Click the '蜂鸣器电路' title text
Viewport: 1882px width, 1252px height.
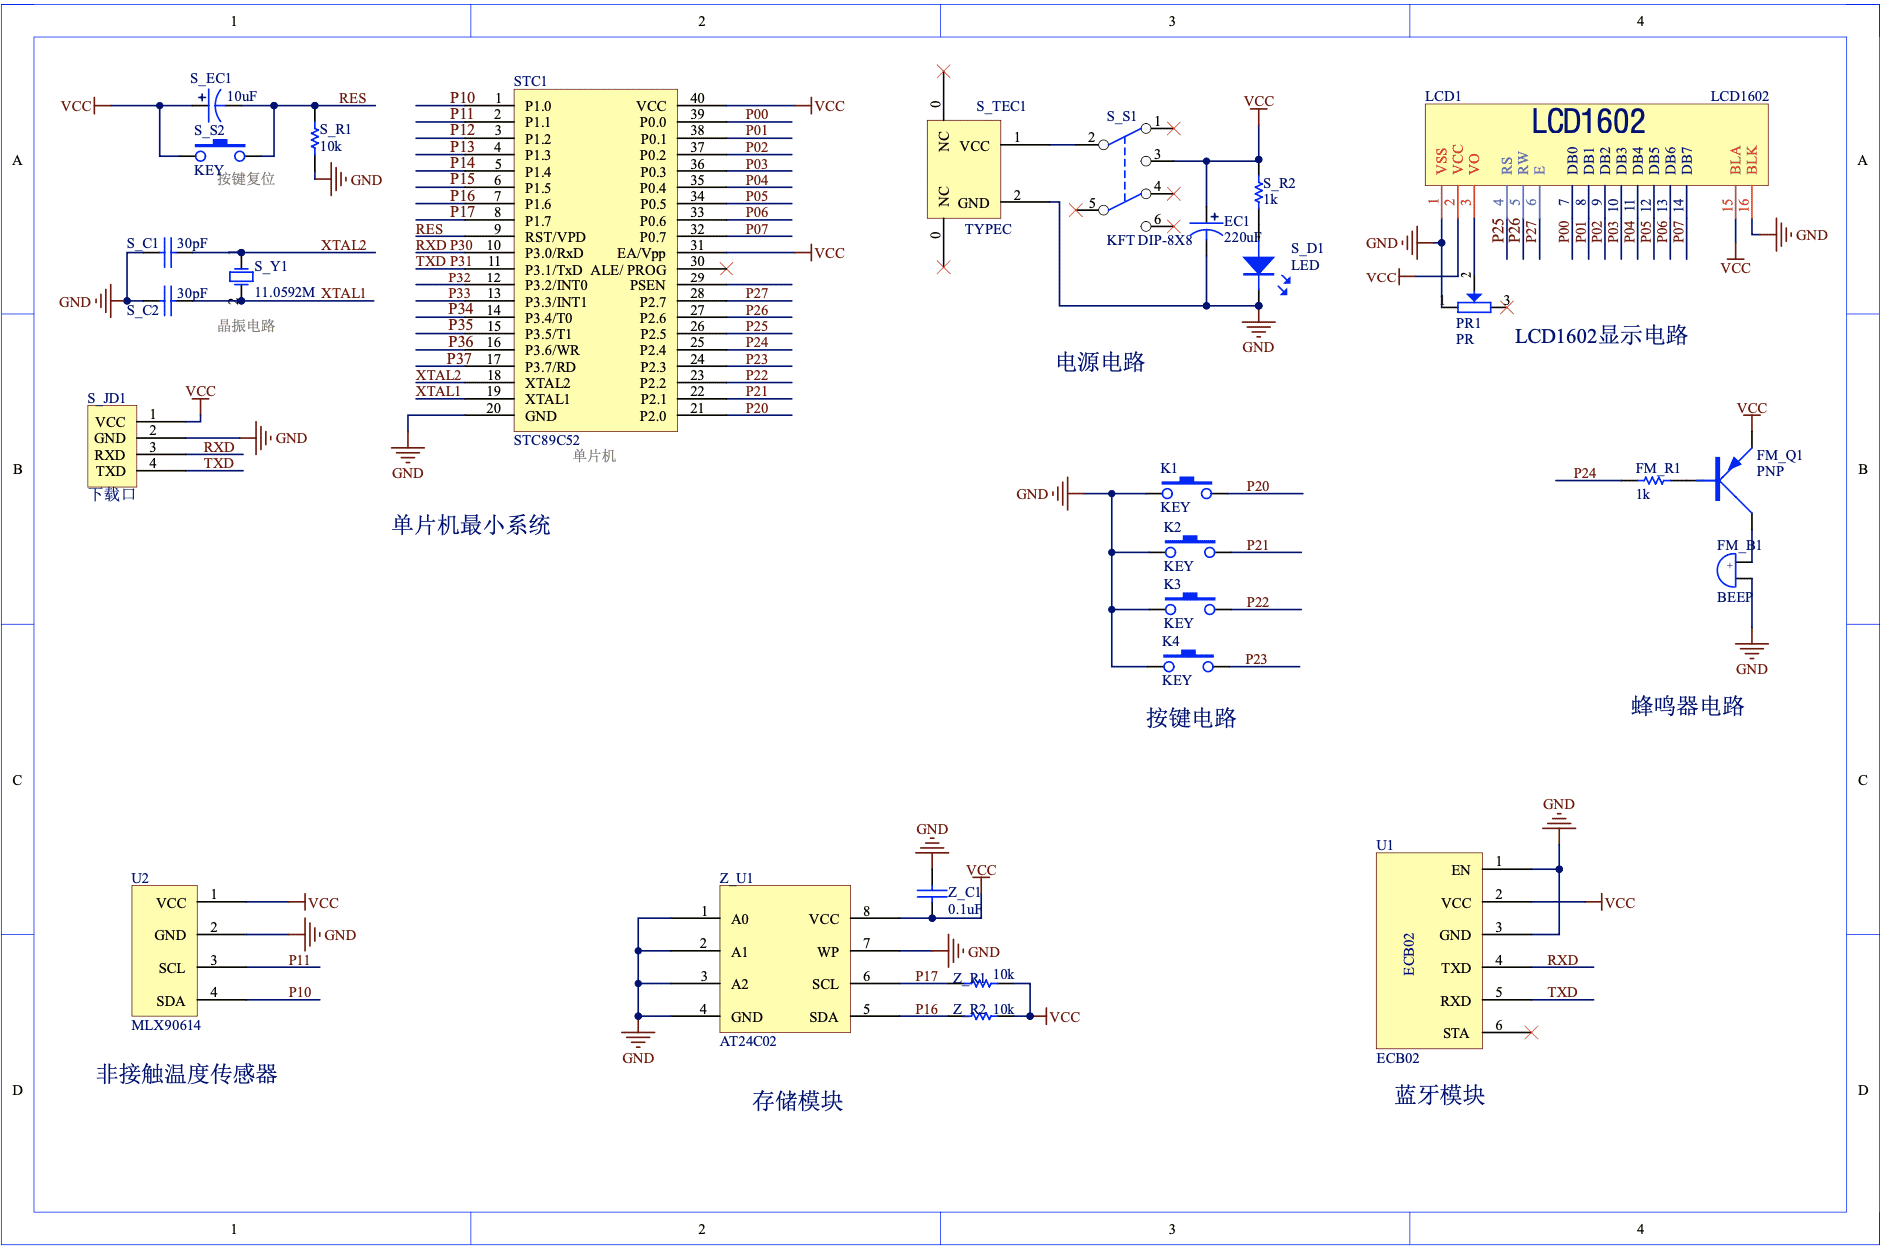click(1688, 706)
